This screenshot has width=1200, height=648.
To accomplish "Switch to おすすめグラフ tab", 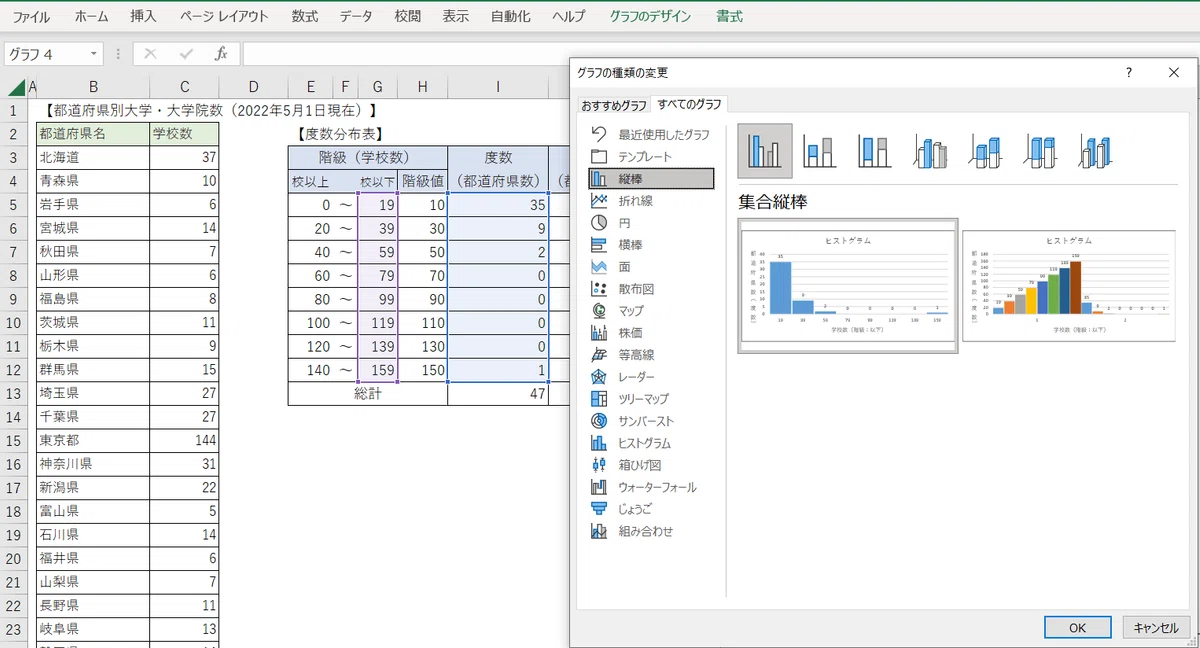I will [x=614, y=105].
